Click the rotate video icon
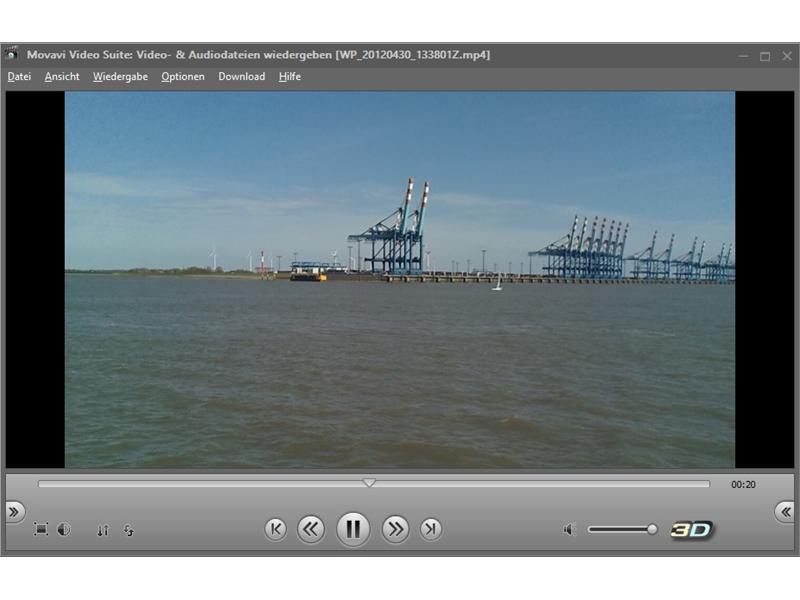800x600 pixels. coord(129,531)
